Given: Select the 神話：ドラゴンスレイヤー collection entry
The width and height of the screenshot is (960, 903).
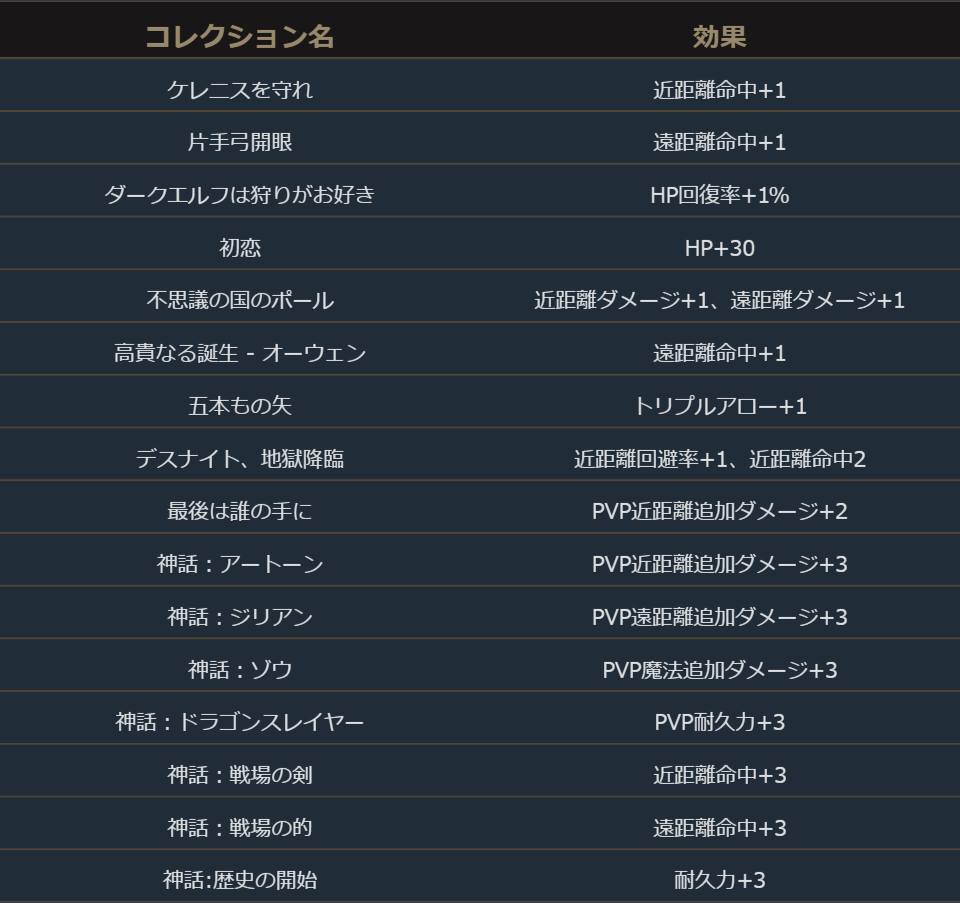Looking at the screenshot, I should (240, 722).
